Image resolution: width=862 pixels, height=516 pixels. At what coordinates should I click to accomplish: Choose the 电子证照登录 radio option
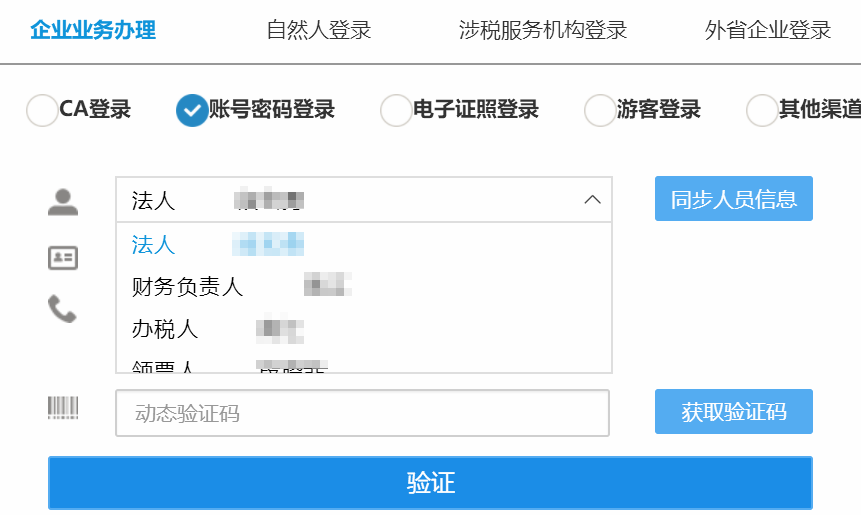[x=396, y=110]
